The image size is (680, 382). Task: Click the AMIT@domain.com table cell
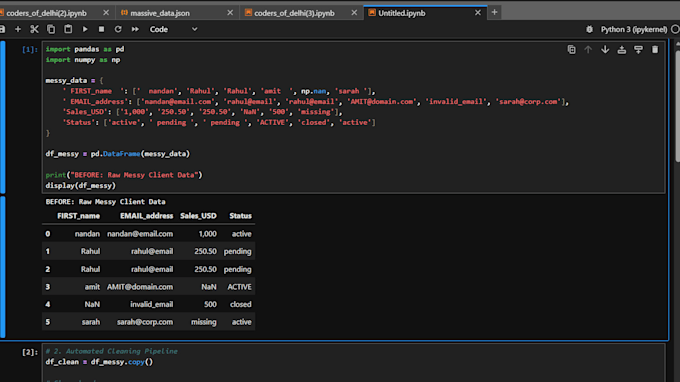point(140,287)
